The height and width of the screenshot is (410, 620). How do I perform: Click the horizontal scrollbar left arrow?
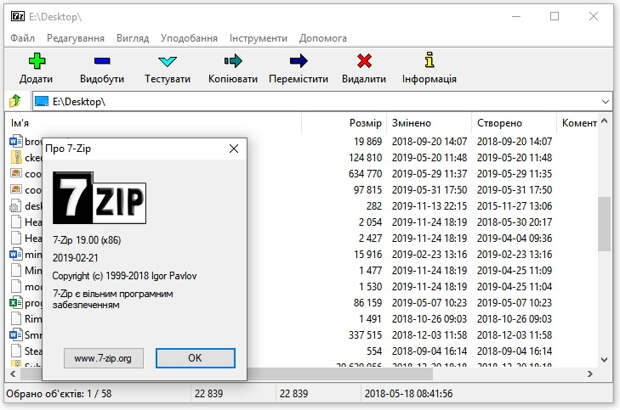click(x=13, y=374)
